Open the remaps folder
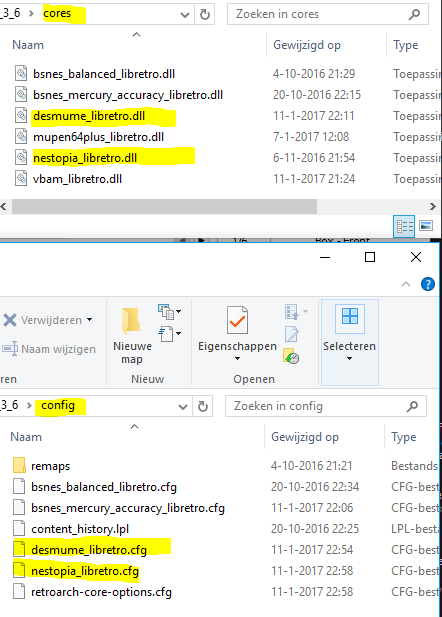The image size is (442, 617). pyautogui.click(x=50, y=466)
